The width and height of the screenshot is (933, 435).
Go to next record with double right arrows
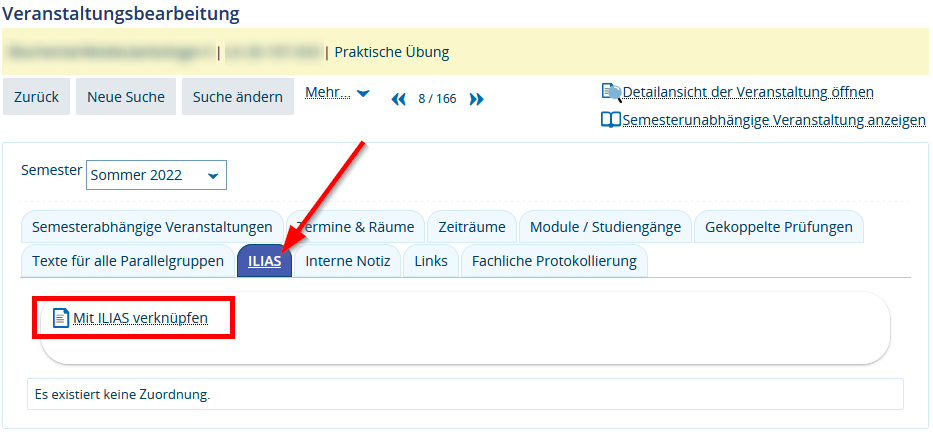click(x=476, y=99)
